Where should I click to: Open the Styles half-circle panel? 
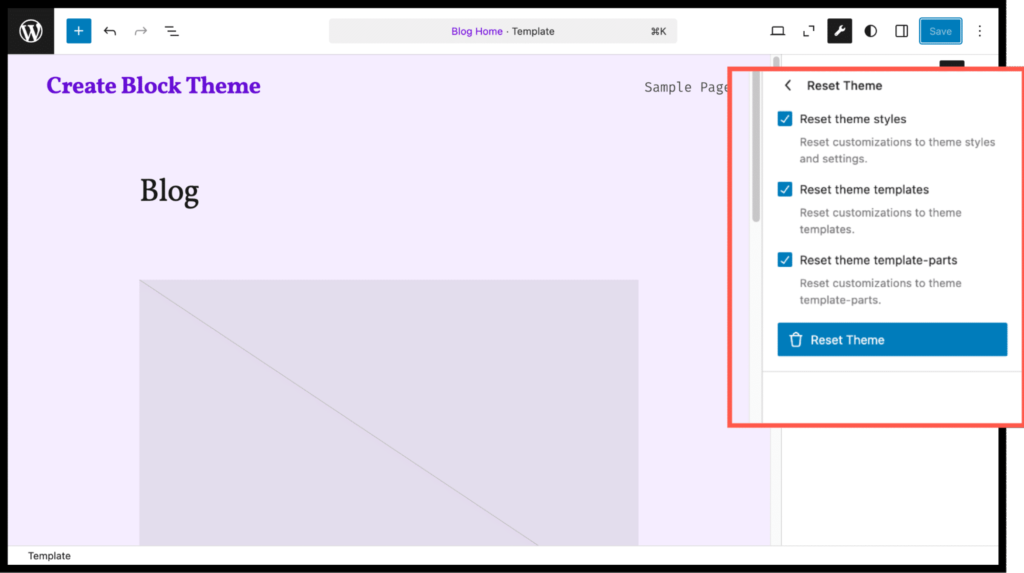(871, 31)
